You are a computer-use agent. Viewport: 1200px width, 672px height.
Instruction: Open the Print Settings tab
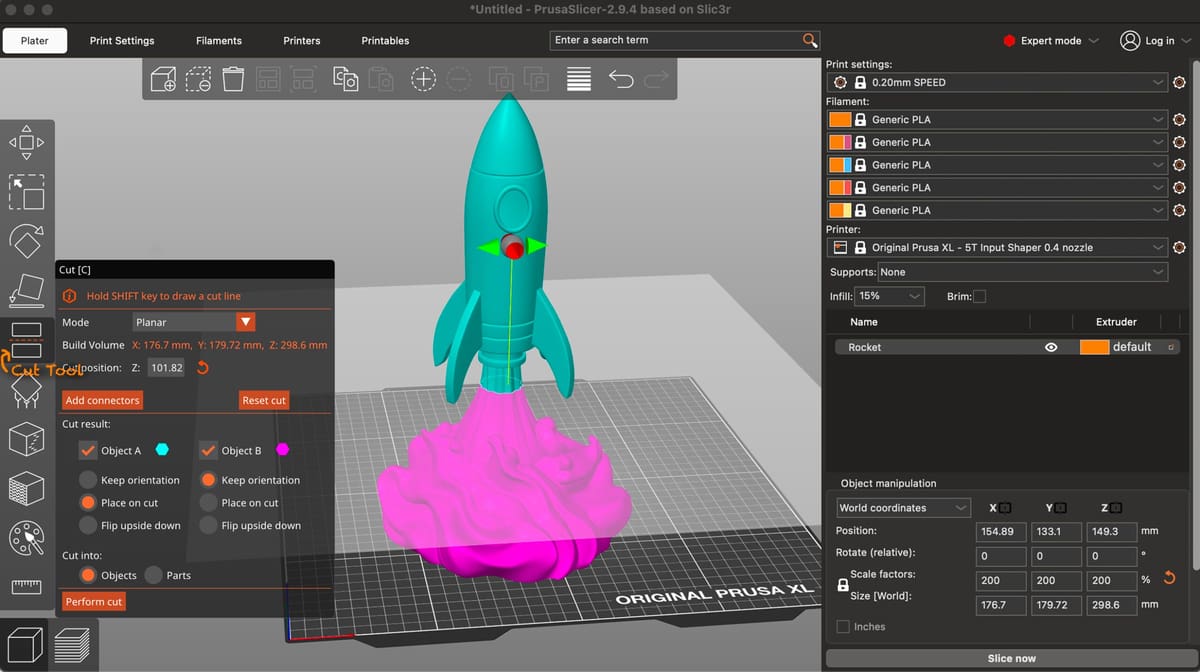[122, 41]
